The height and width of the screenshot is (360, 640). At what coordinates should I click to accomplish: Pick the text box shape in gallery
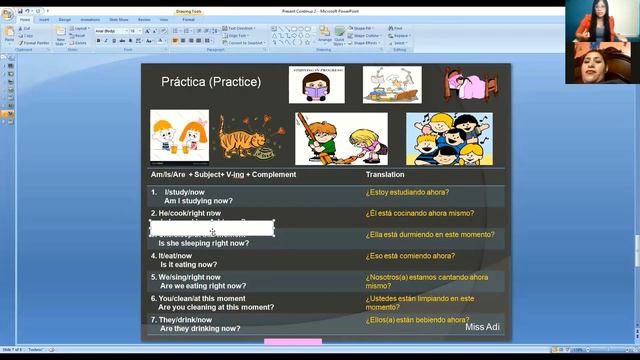274,29
